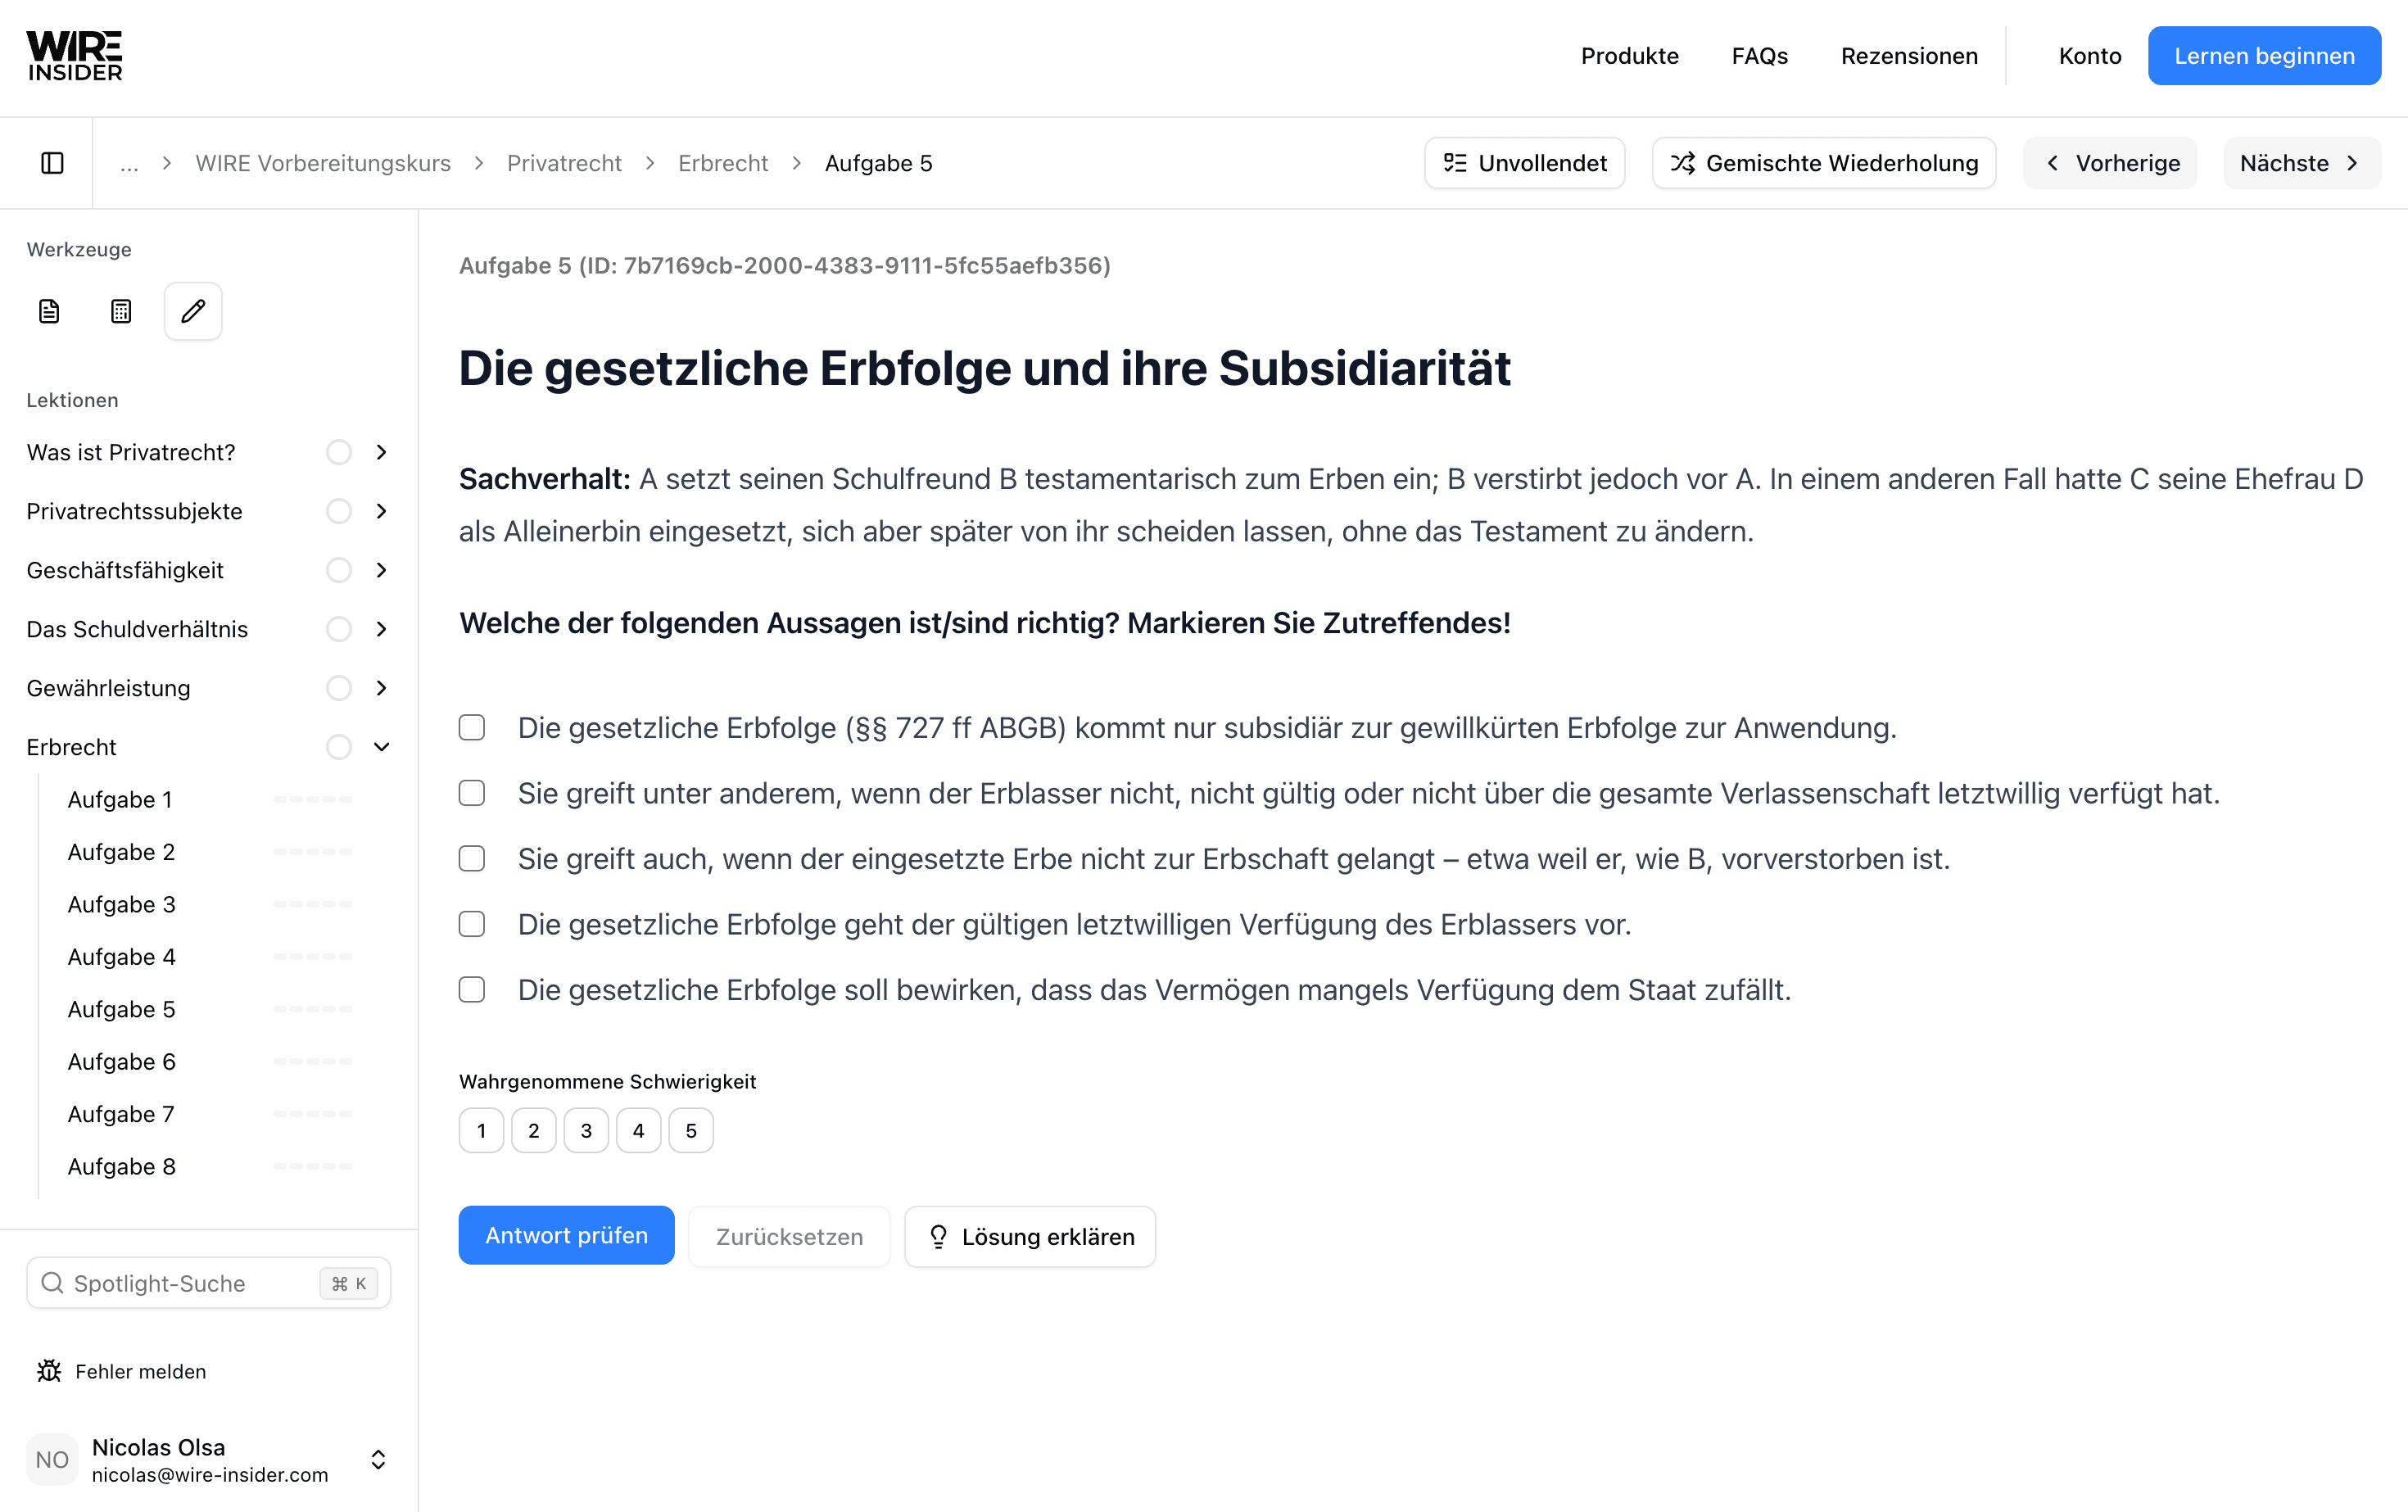Open Konto in the top navigation
The image size is (2408, 1512).
(x=2089, y=56)
